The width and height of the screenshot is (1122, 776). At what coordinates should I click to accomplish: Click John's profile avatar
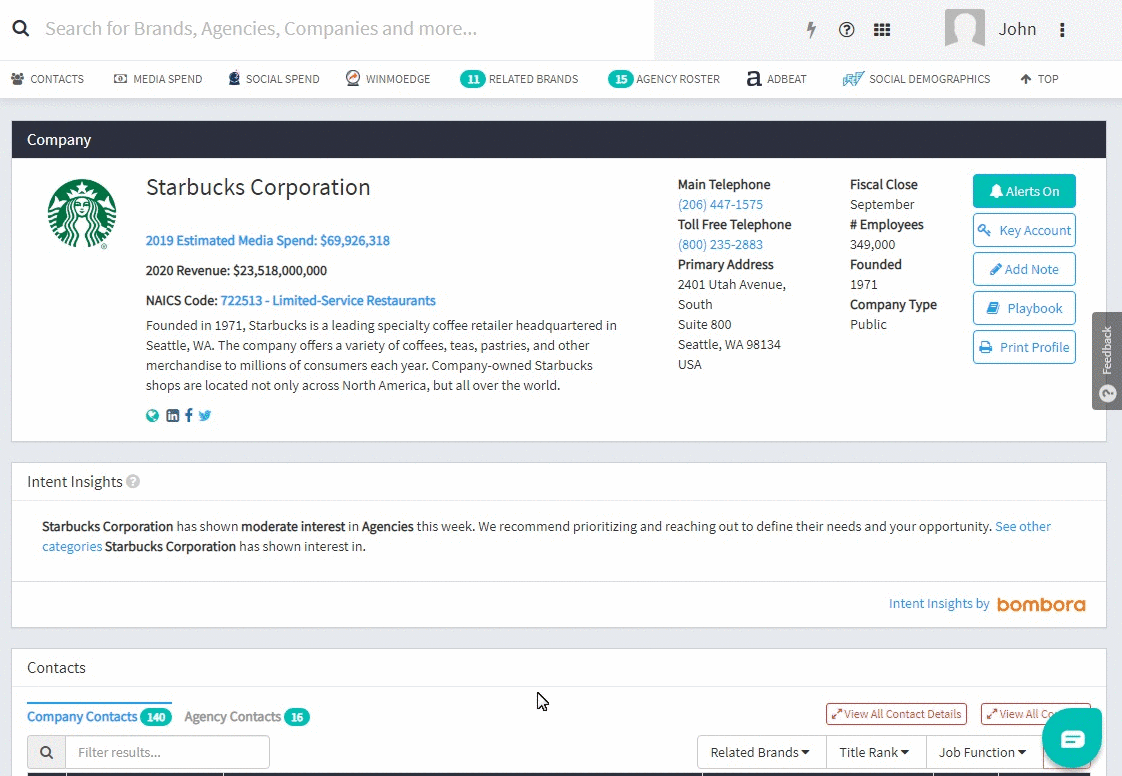(965, 29)
